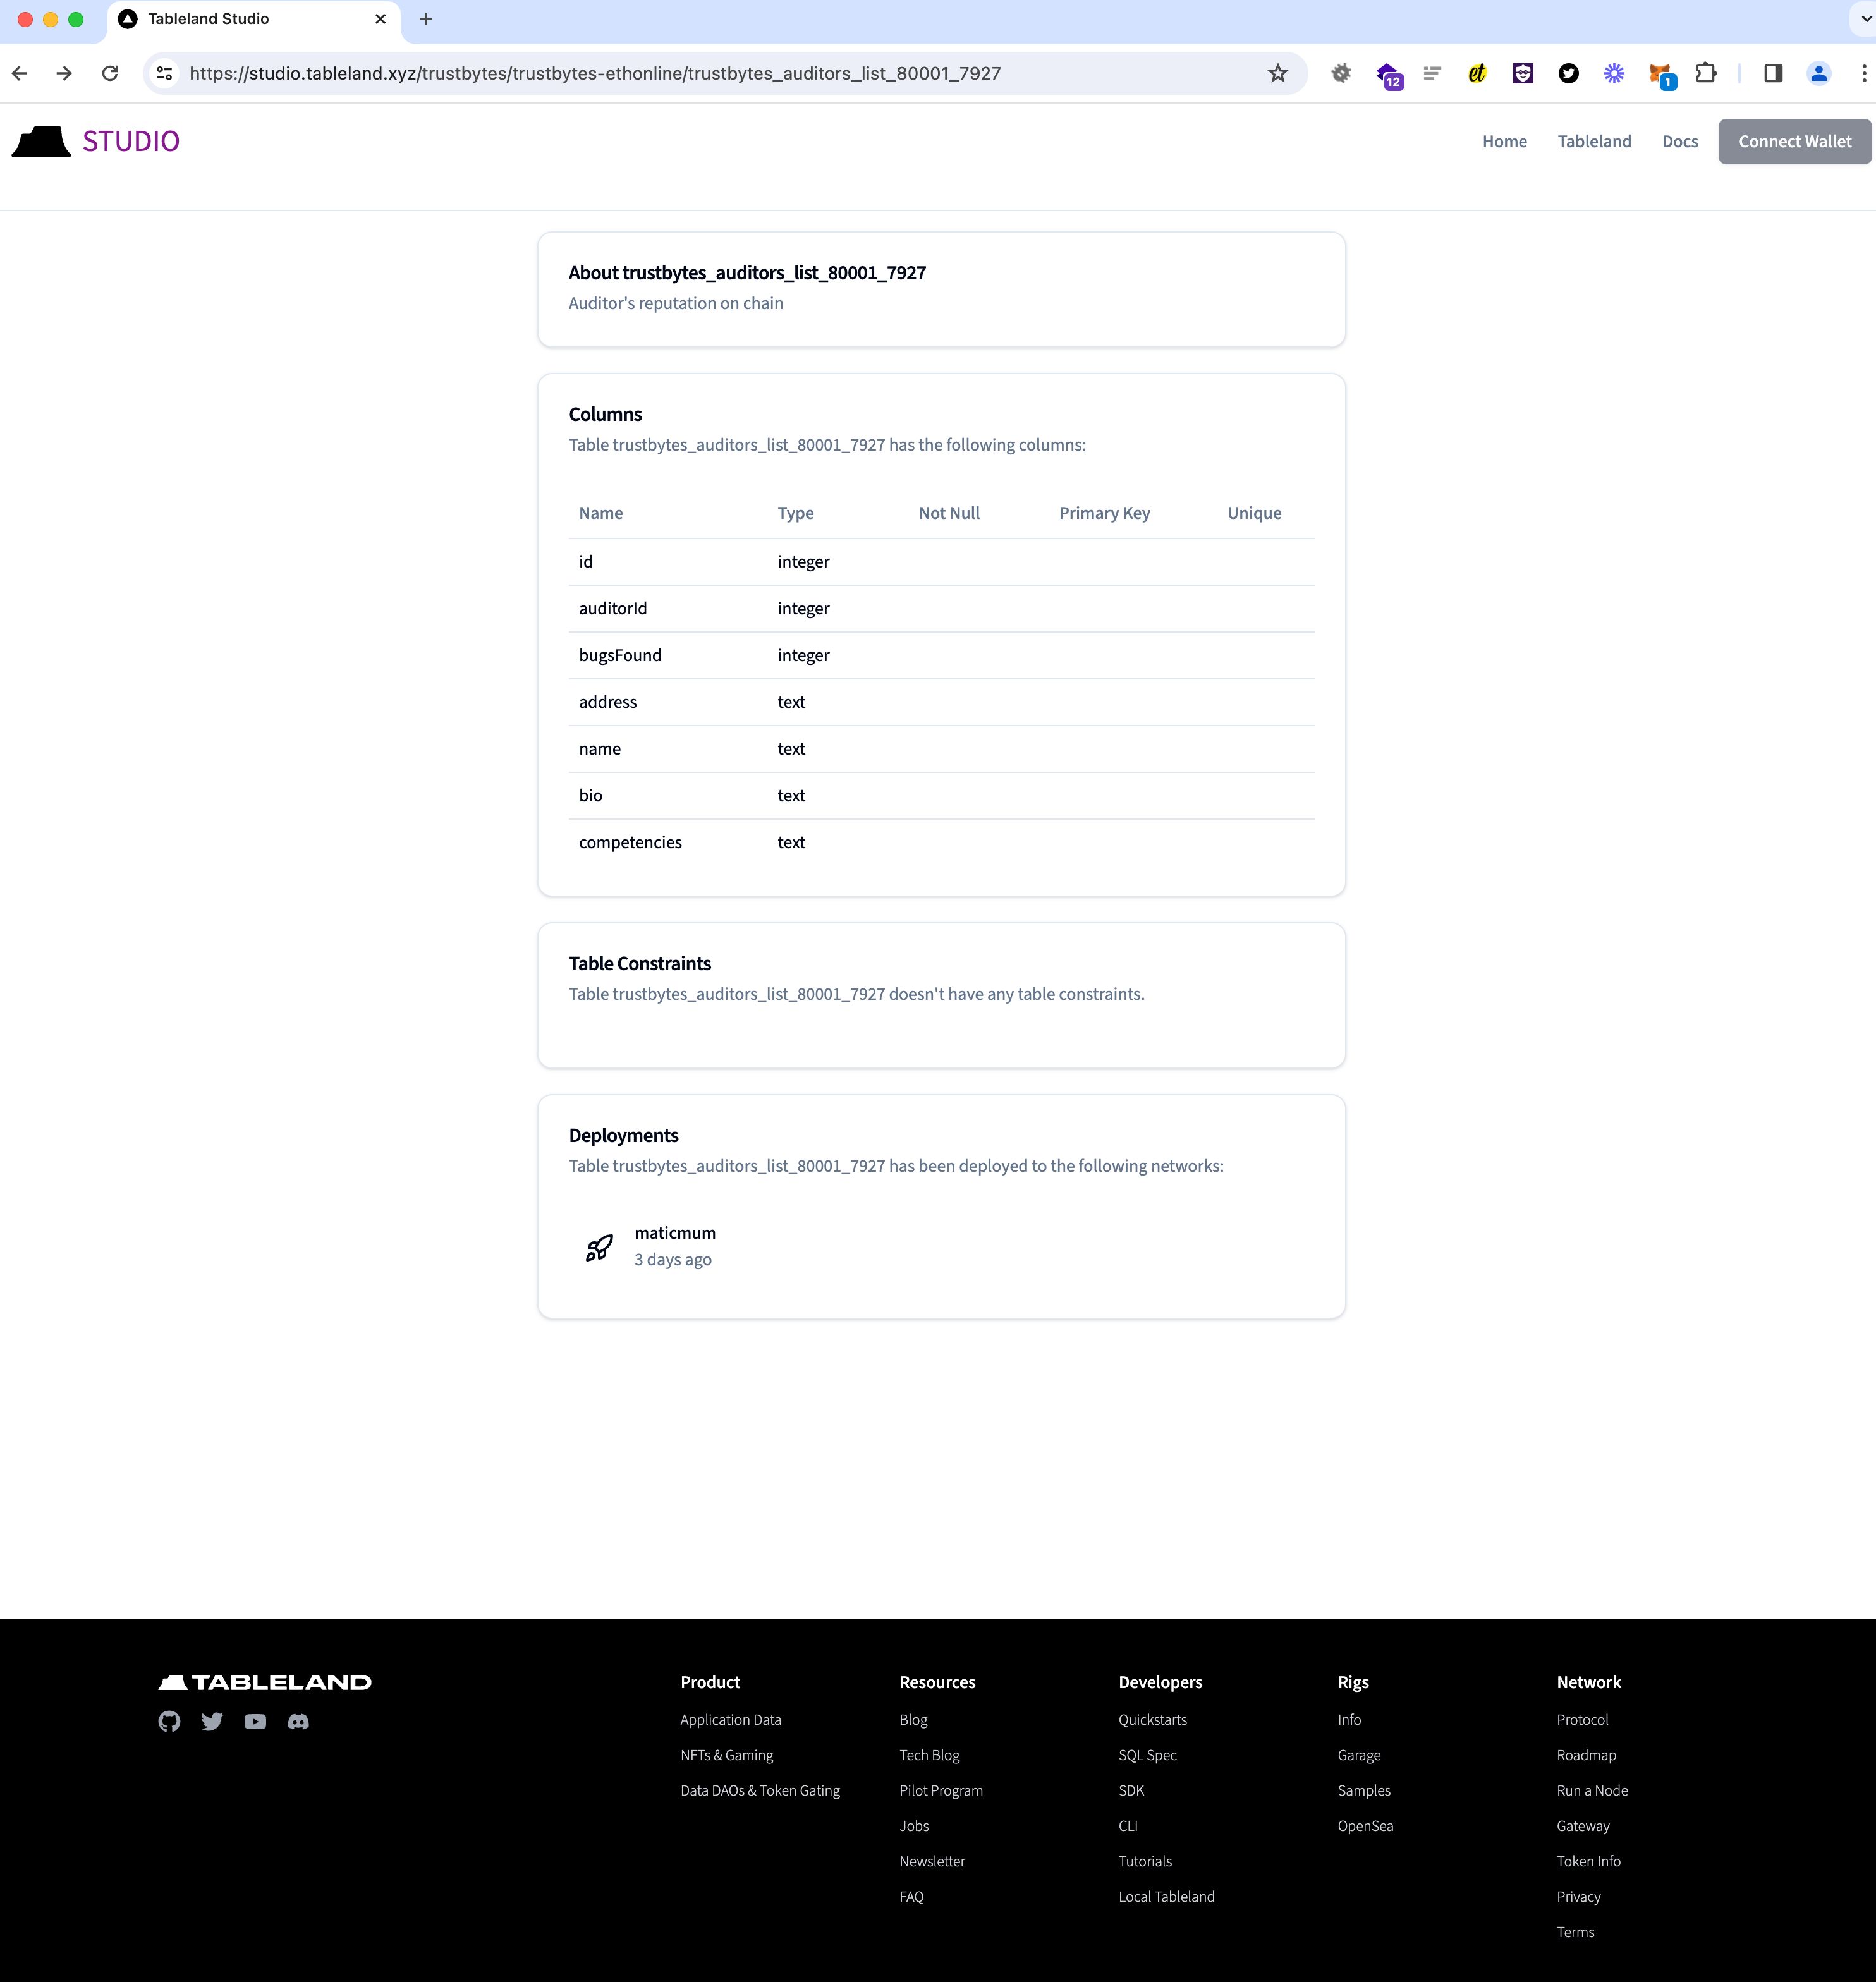The height and width of the screenshot is (1982, 1876).
Task: Click the Docs navigation link
Action: tap(1680, 141)
